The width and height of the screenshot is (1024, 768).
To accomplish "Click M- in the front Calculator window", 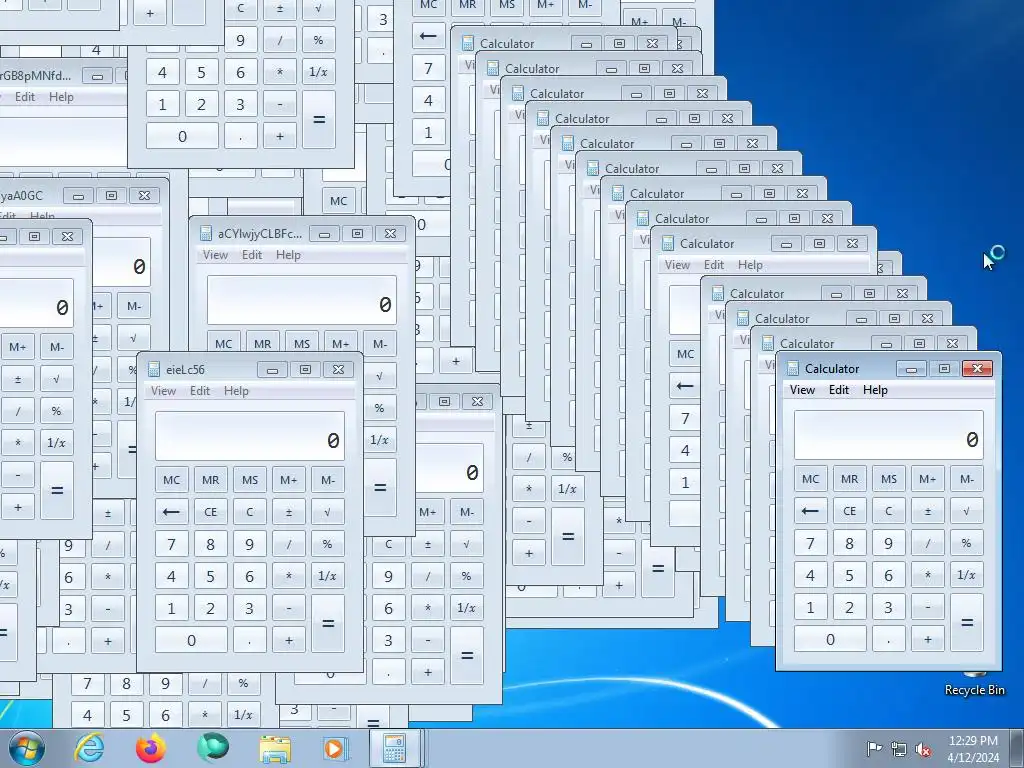I will tap(967, 479).
